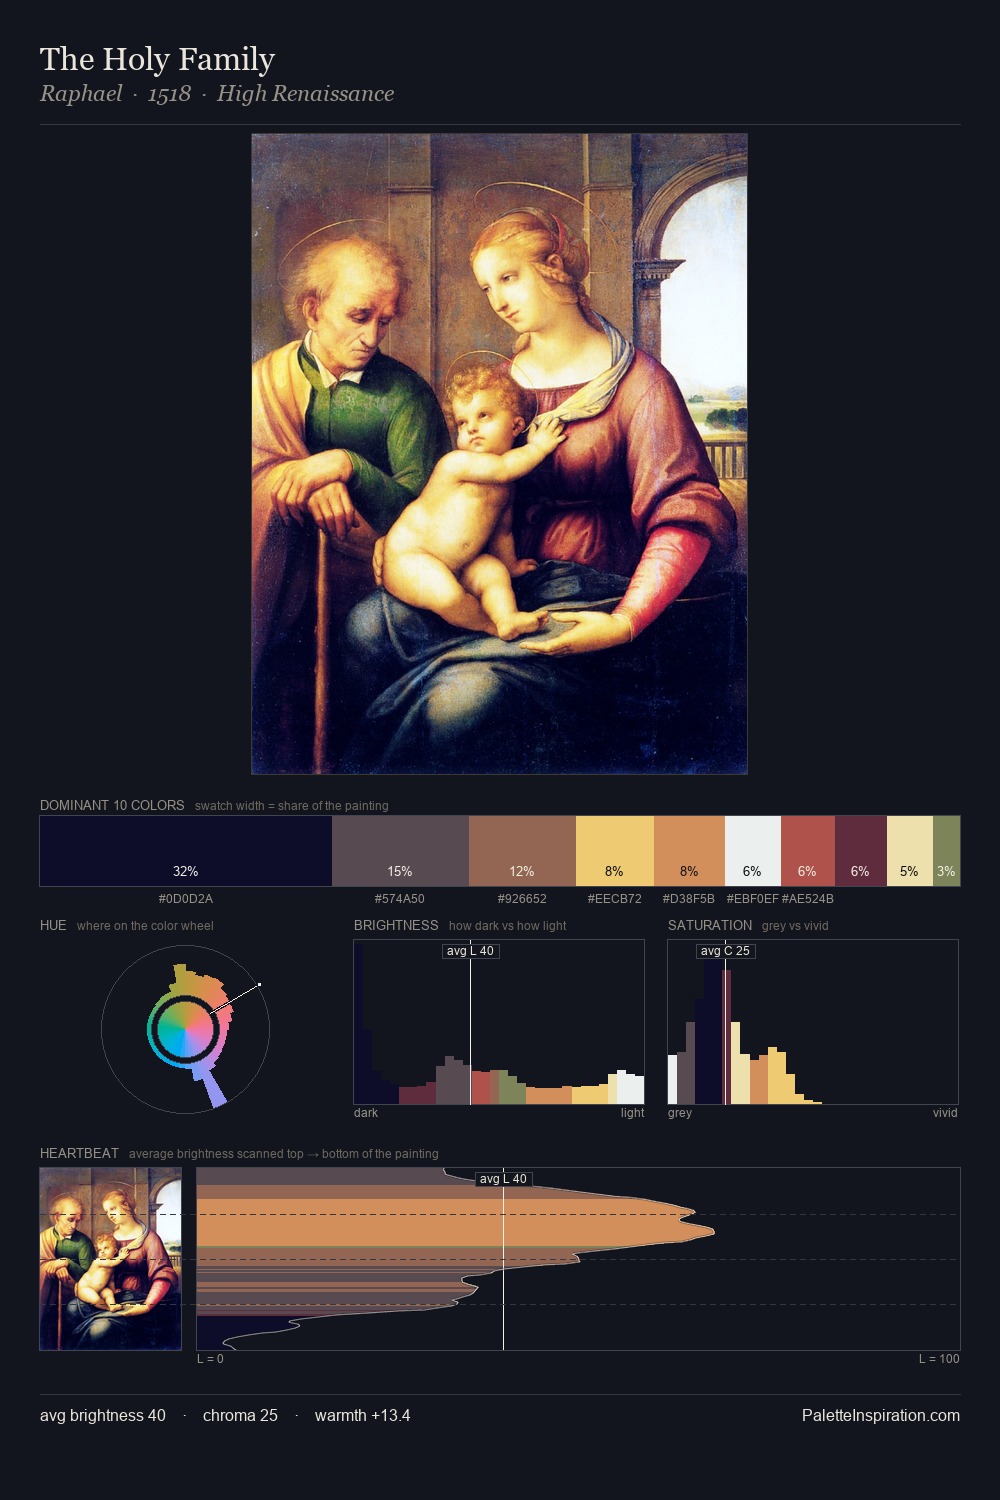1000x1500 pixels.
Task: Pick the dark maroon 6% swatch
Action: point(861,851)
